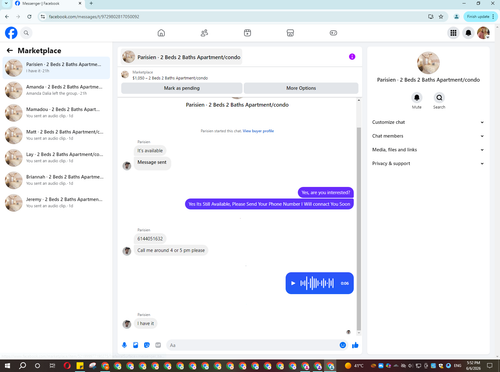Choose a GIF icon
The image size is (500, 372).
click(x=158, y=345)
